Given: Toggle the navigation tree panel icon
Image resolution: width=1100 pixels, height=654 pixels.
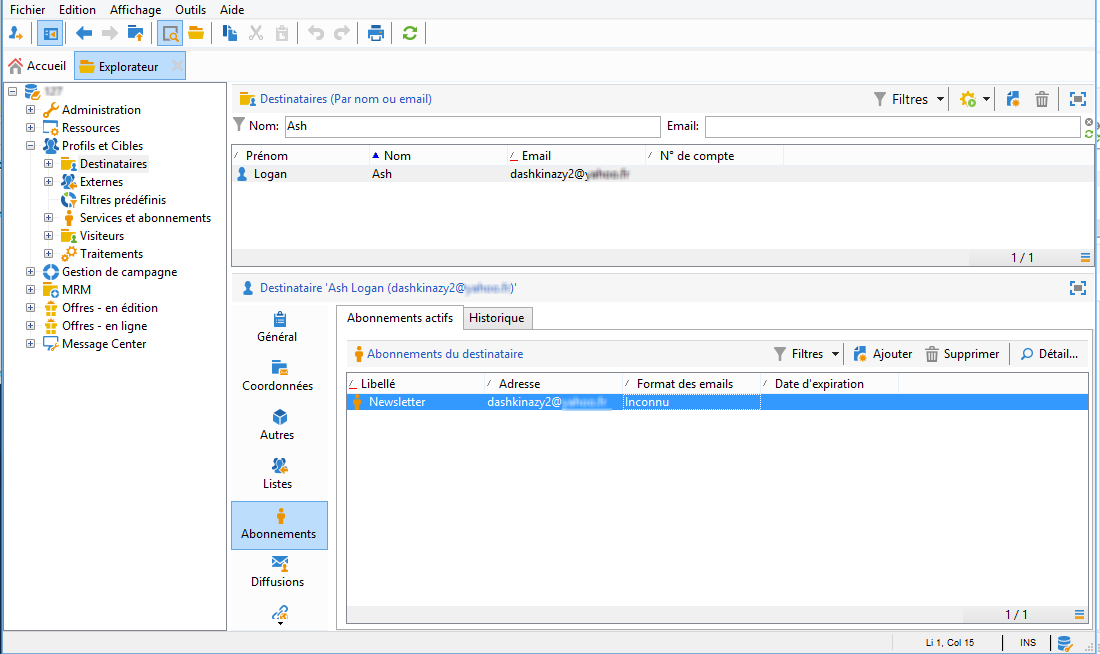Looking at the screenshot, I should pyautogui.click(x=50, y=33).
